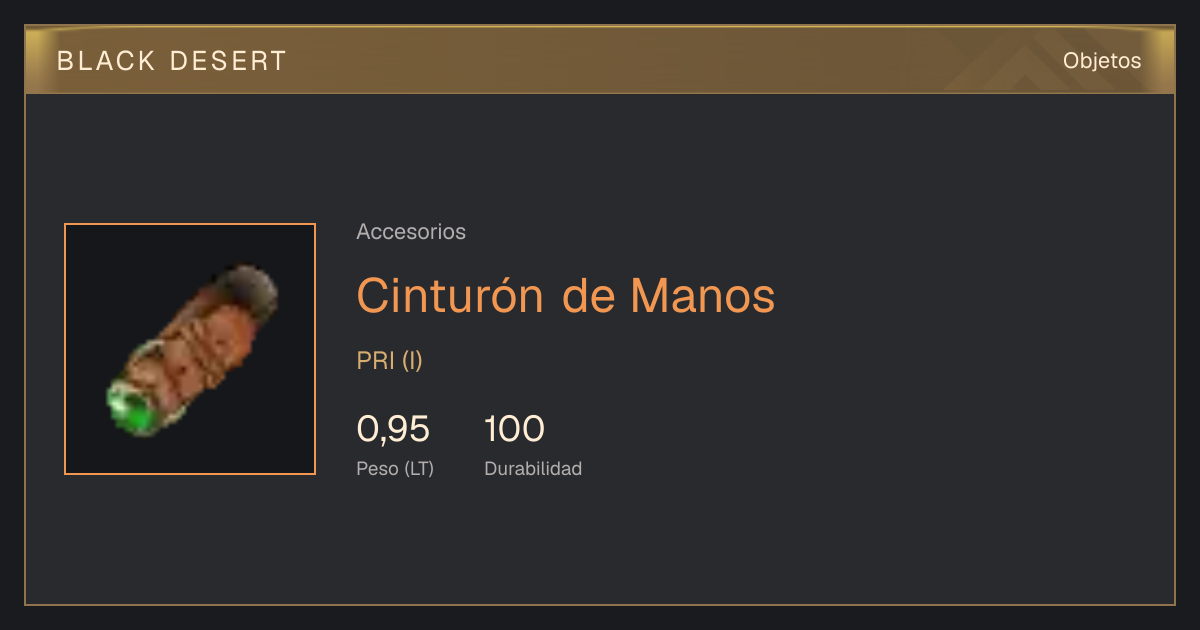Click the BLACK DESERT header title

pyautogui.click(x=172, y=61)
